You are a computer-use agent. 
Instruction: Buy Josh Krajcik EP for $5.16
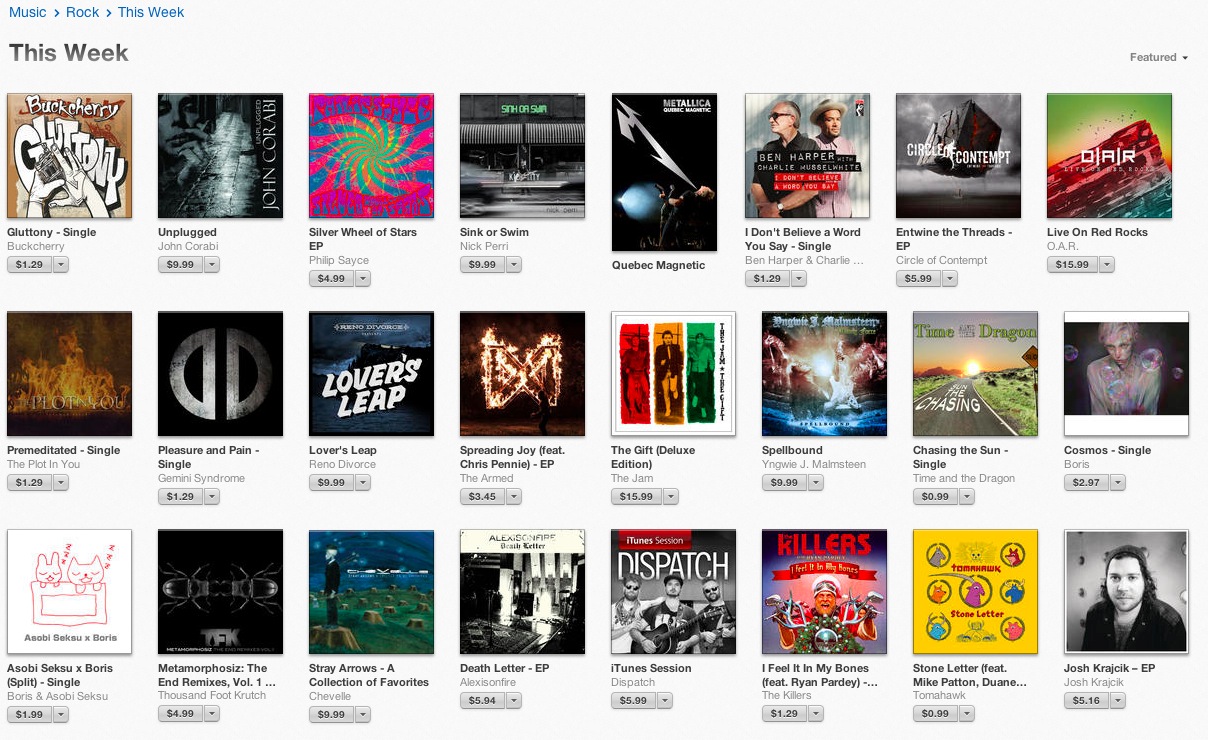click(x=1086, y=701)
